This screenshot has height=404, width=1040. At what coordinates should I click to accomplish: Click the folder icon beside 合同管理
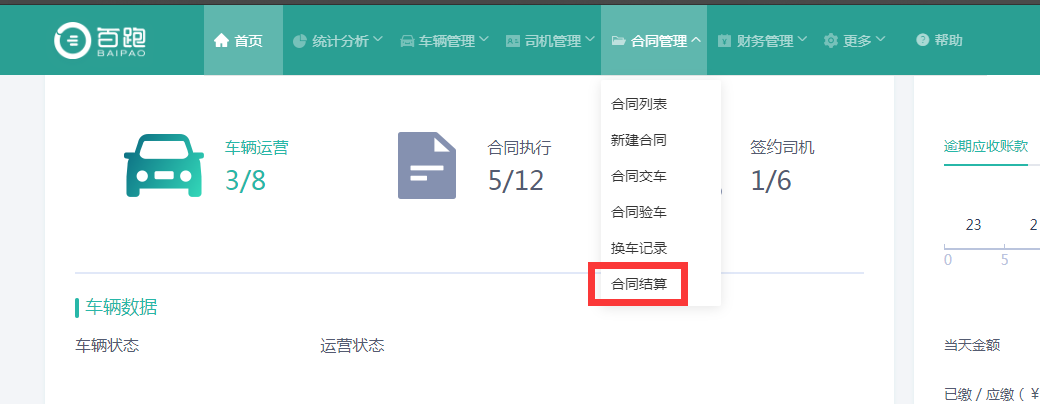pyautogui.click(x=619, y=41)
